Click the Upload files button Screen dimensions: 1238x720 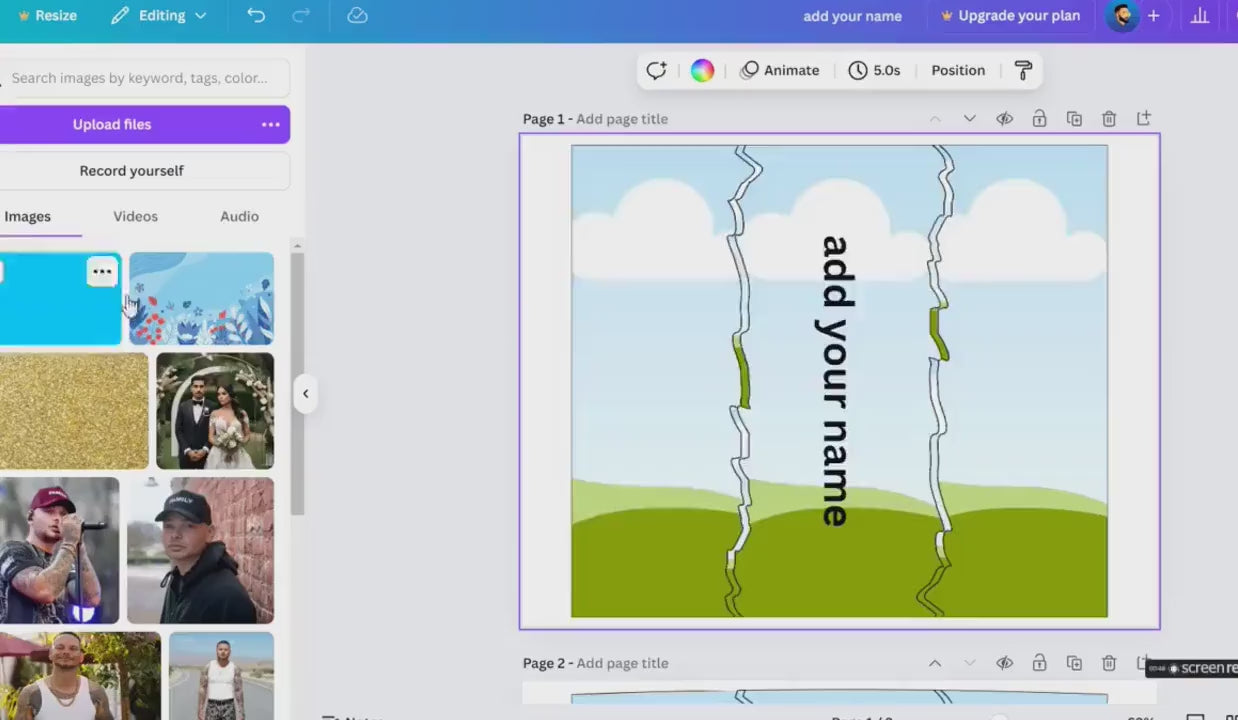pyautogui.click(x=112, y=125)
